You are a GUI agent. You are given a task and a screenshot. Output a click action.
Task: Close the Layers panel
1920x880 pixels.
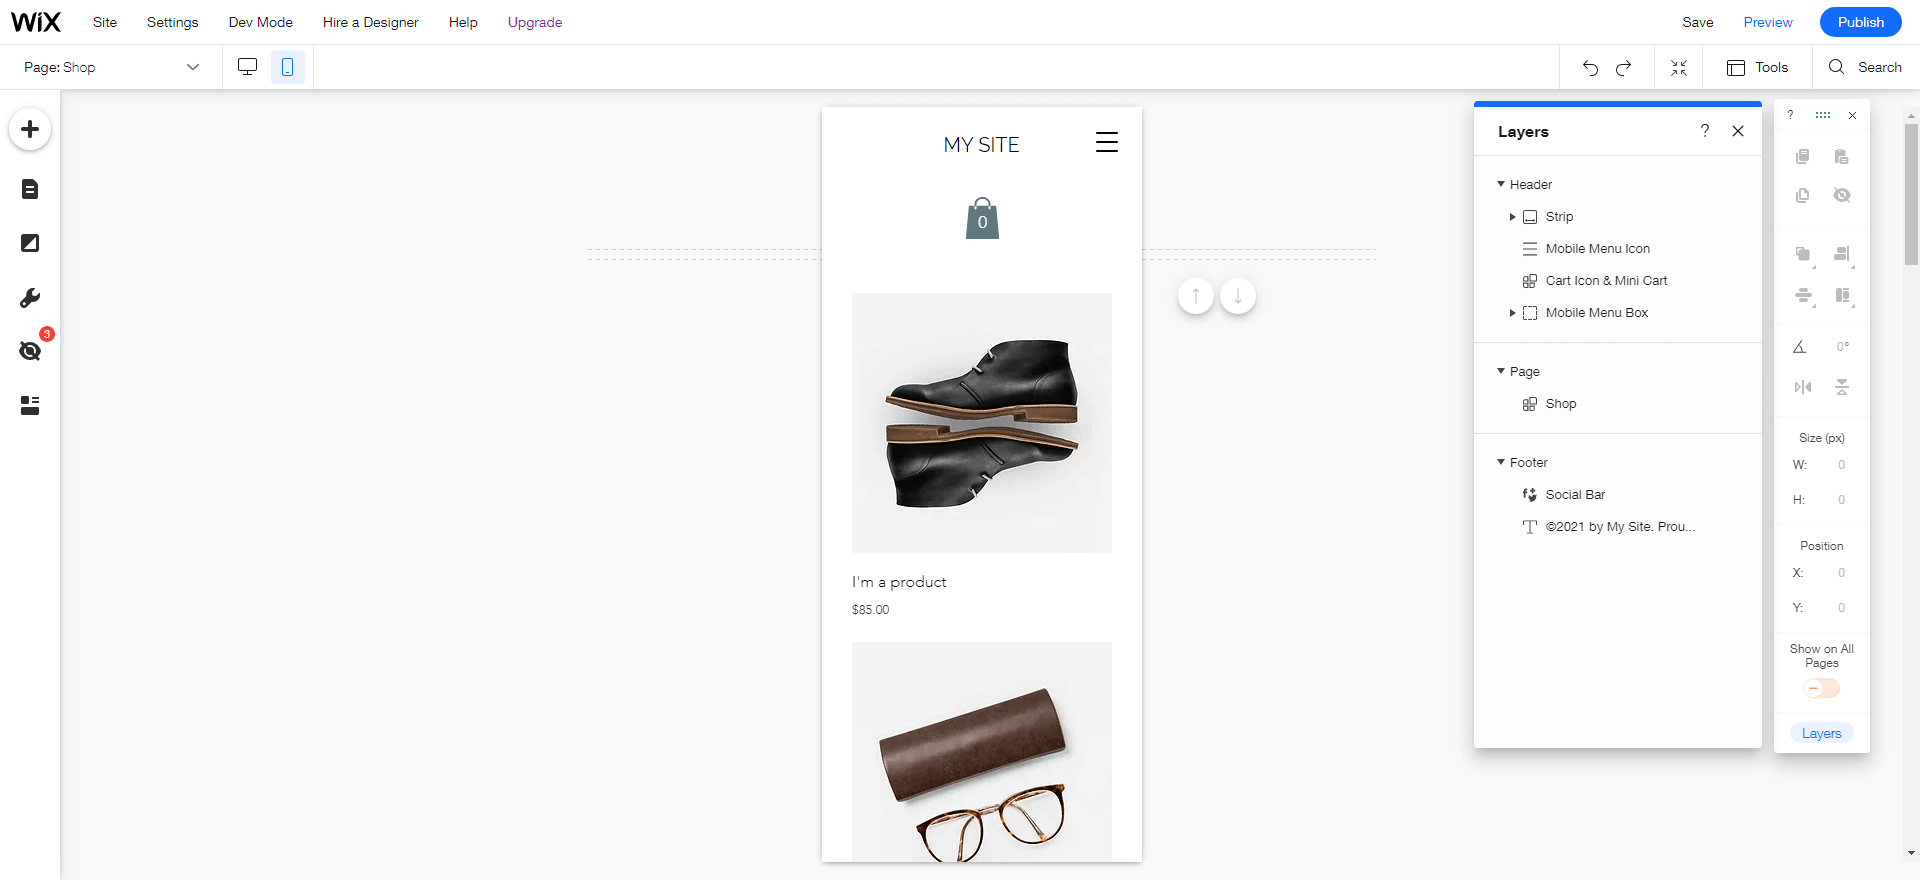[x=1738, y=131]
